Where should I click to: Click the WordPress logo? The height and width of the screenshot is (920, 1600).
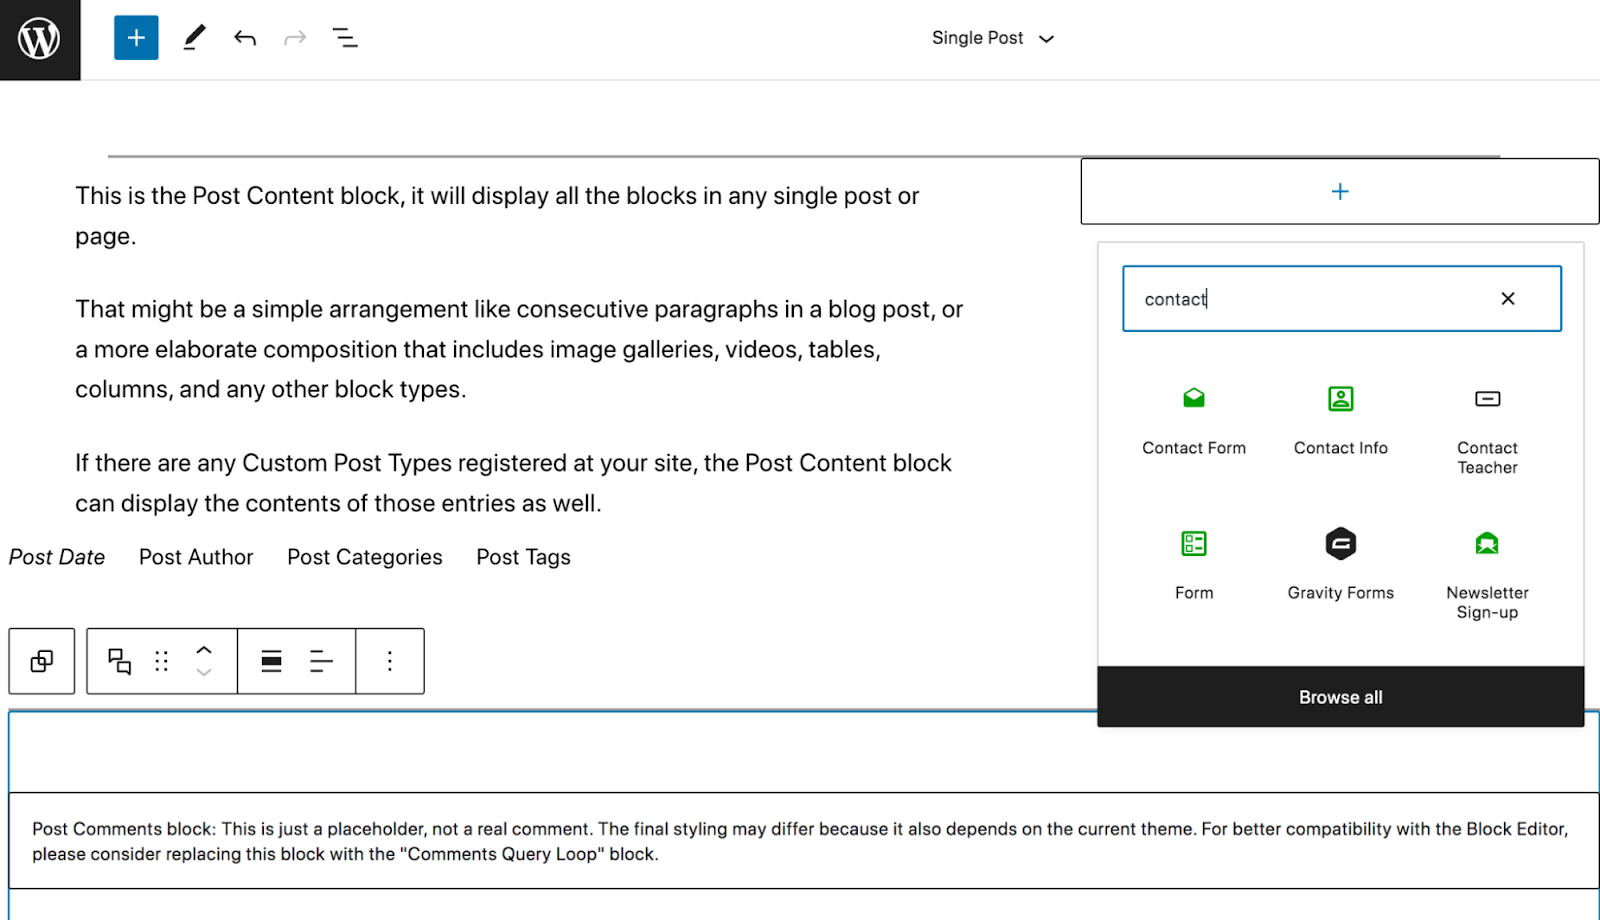point(40,38)
